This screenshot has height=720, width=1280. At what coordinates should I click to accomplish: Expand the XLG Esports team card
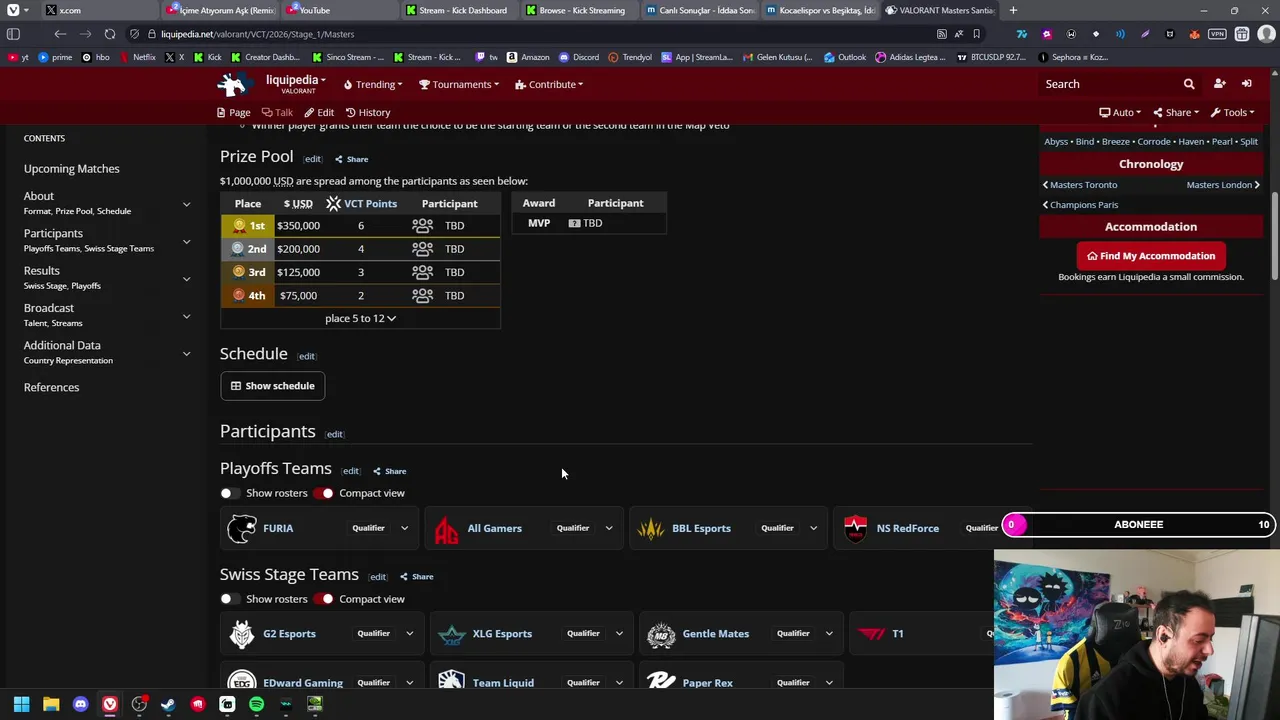tap(619, 634)
